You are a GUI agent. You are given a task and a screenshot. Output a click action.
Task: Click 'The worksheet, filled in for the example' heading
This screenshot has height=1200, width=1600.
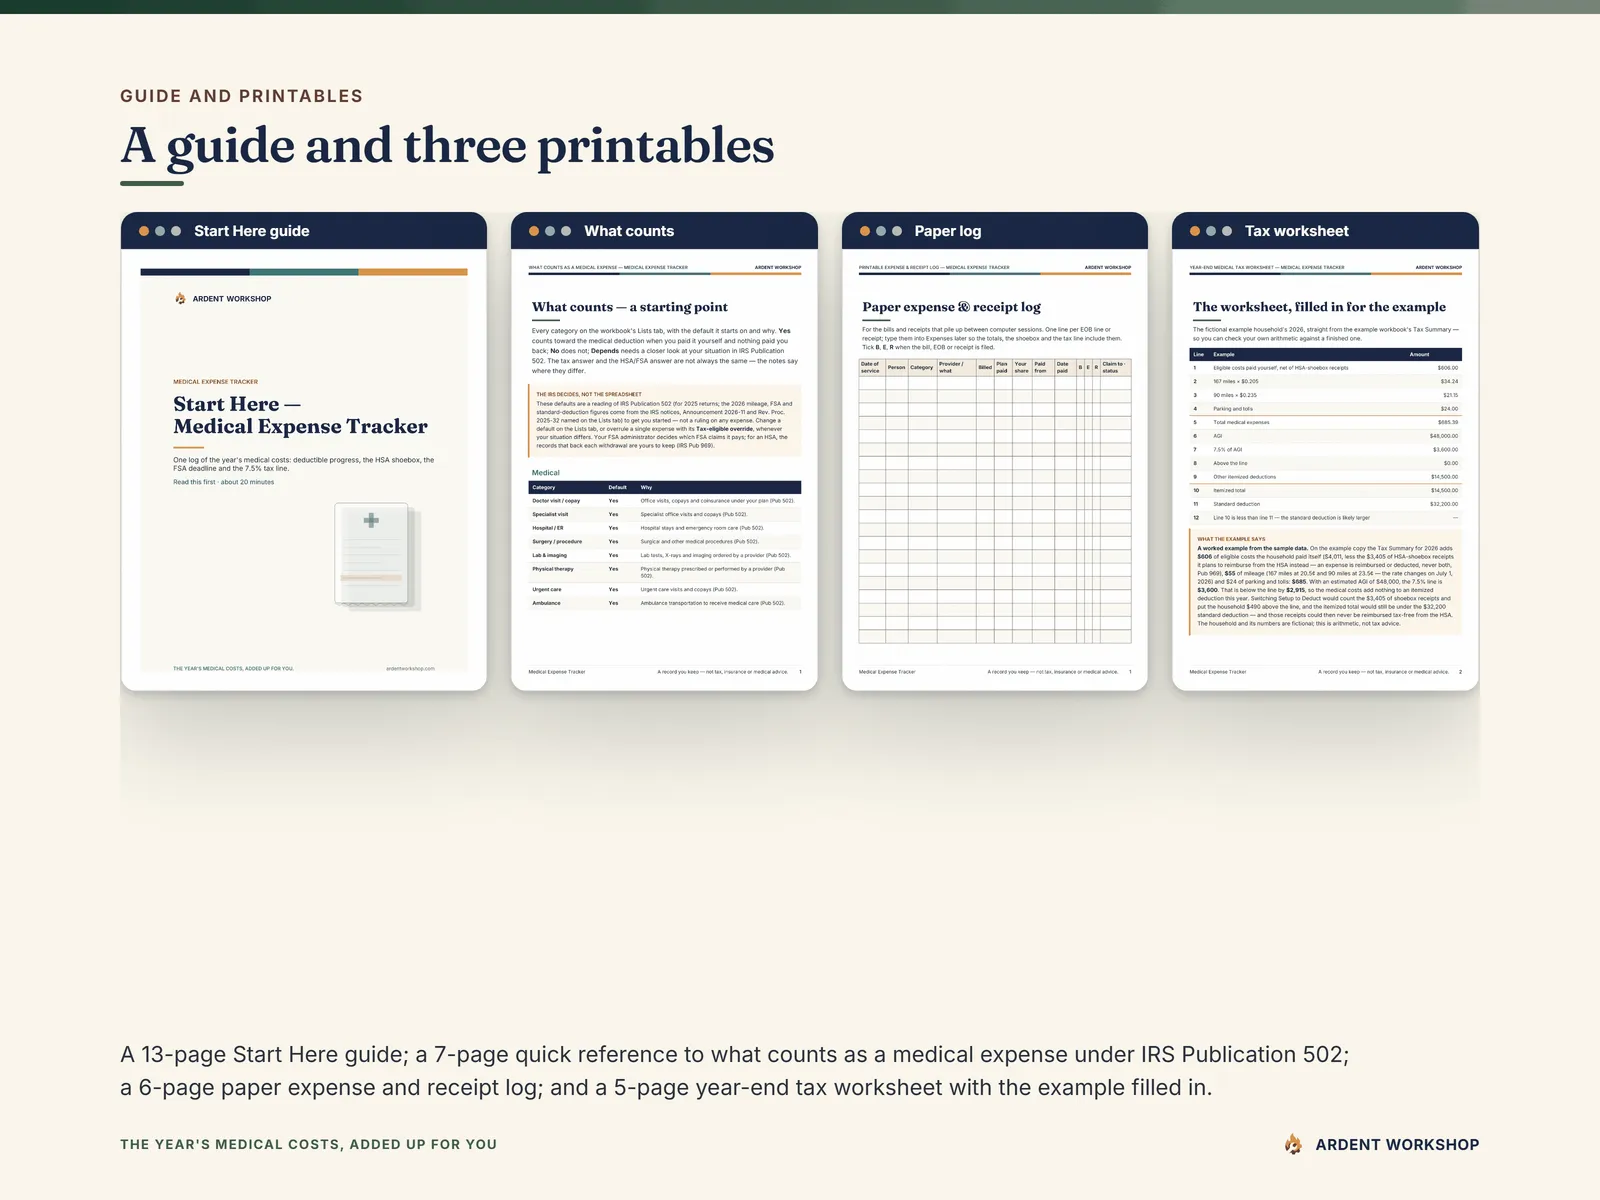pyautogui.click(x=1319, y=307)
